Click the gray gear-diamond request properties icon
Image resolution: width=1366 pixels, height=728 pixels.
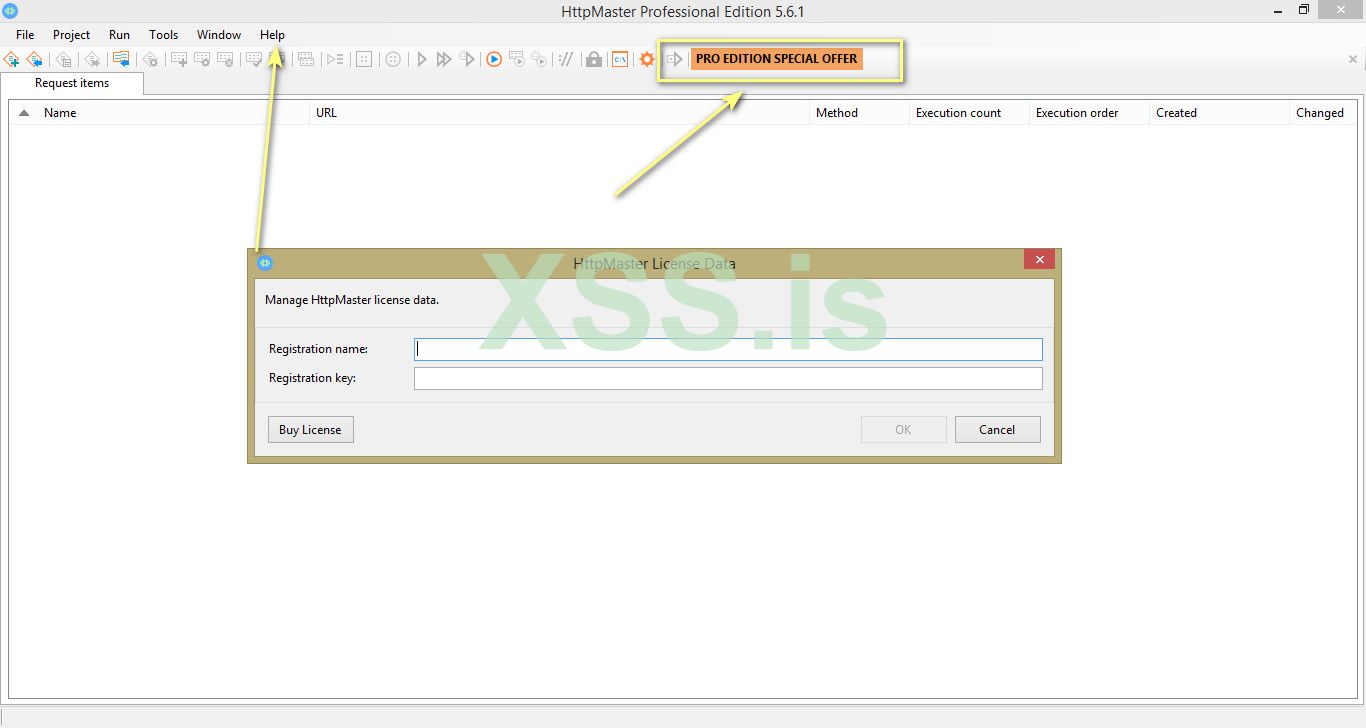click(150, 59)
